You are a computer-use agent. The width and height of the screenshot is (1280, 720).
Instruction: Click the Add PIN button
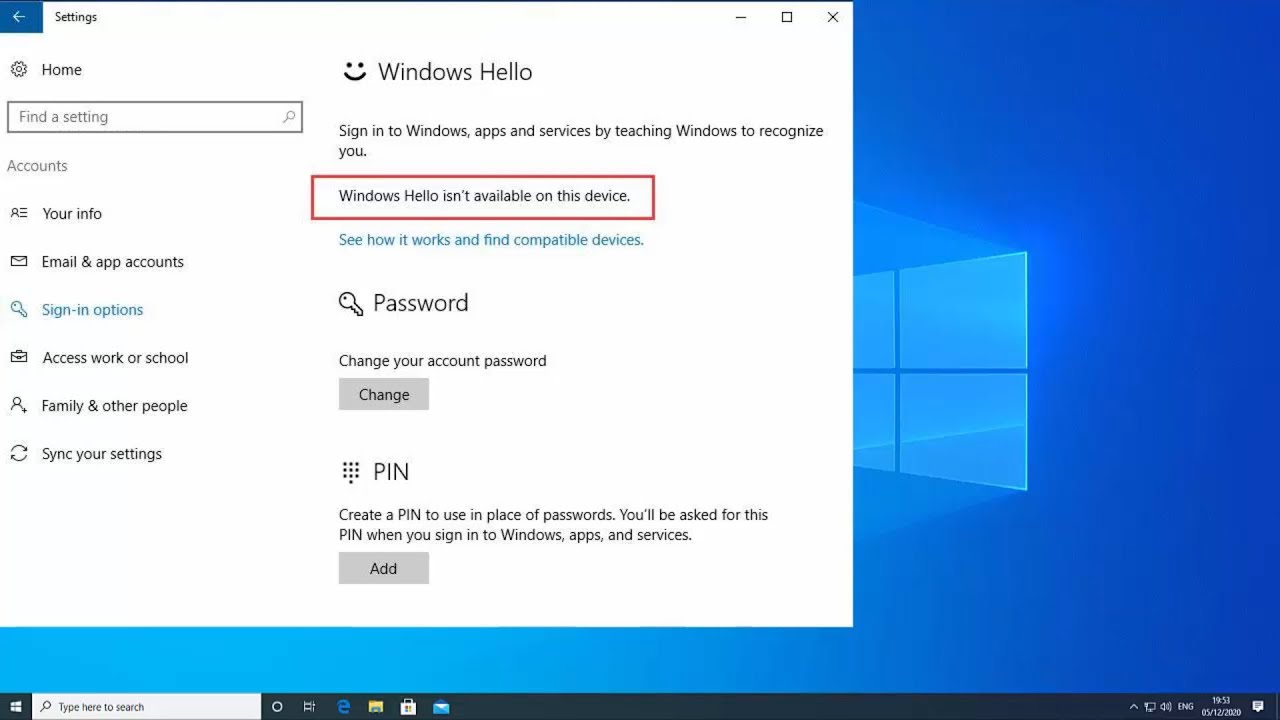click(384, 568)
